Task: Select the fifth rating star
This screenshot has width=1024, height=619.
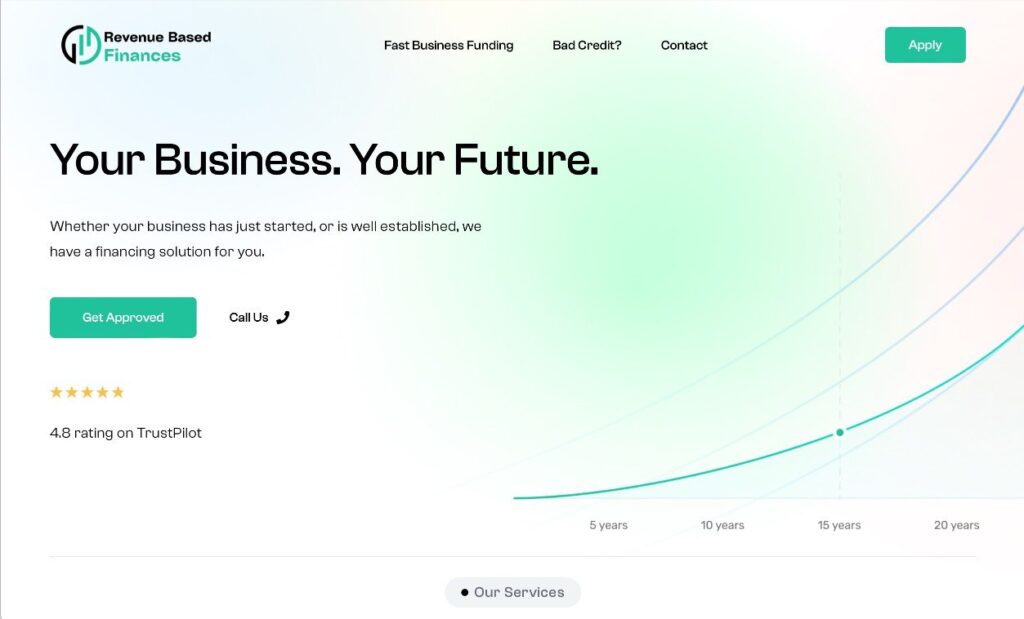Action: (x=118, y=392)
